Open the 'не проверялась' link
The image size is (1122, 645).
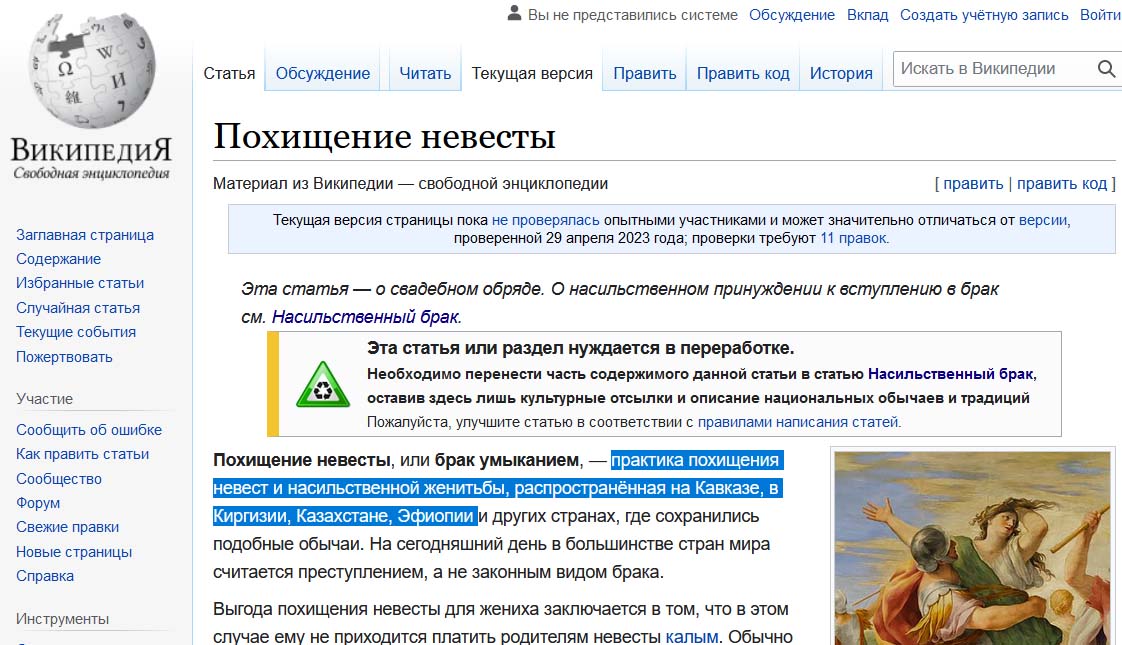point(545,220)
